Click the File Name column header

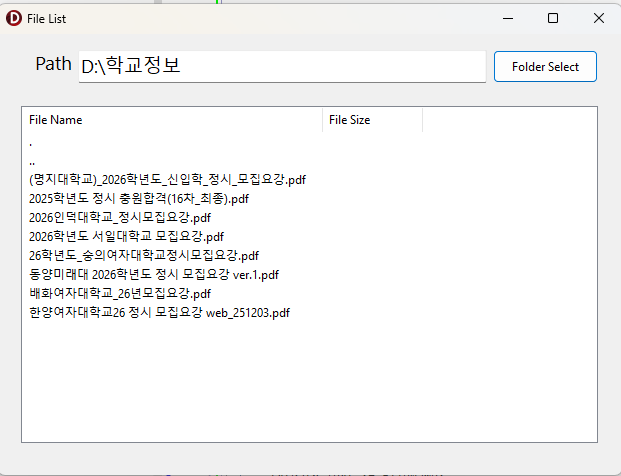172,120
